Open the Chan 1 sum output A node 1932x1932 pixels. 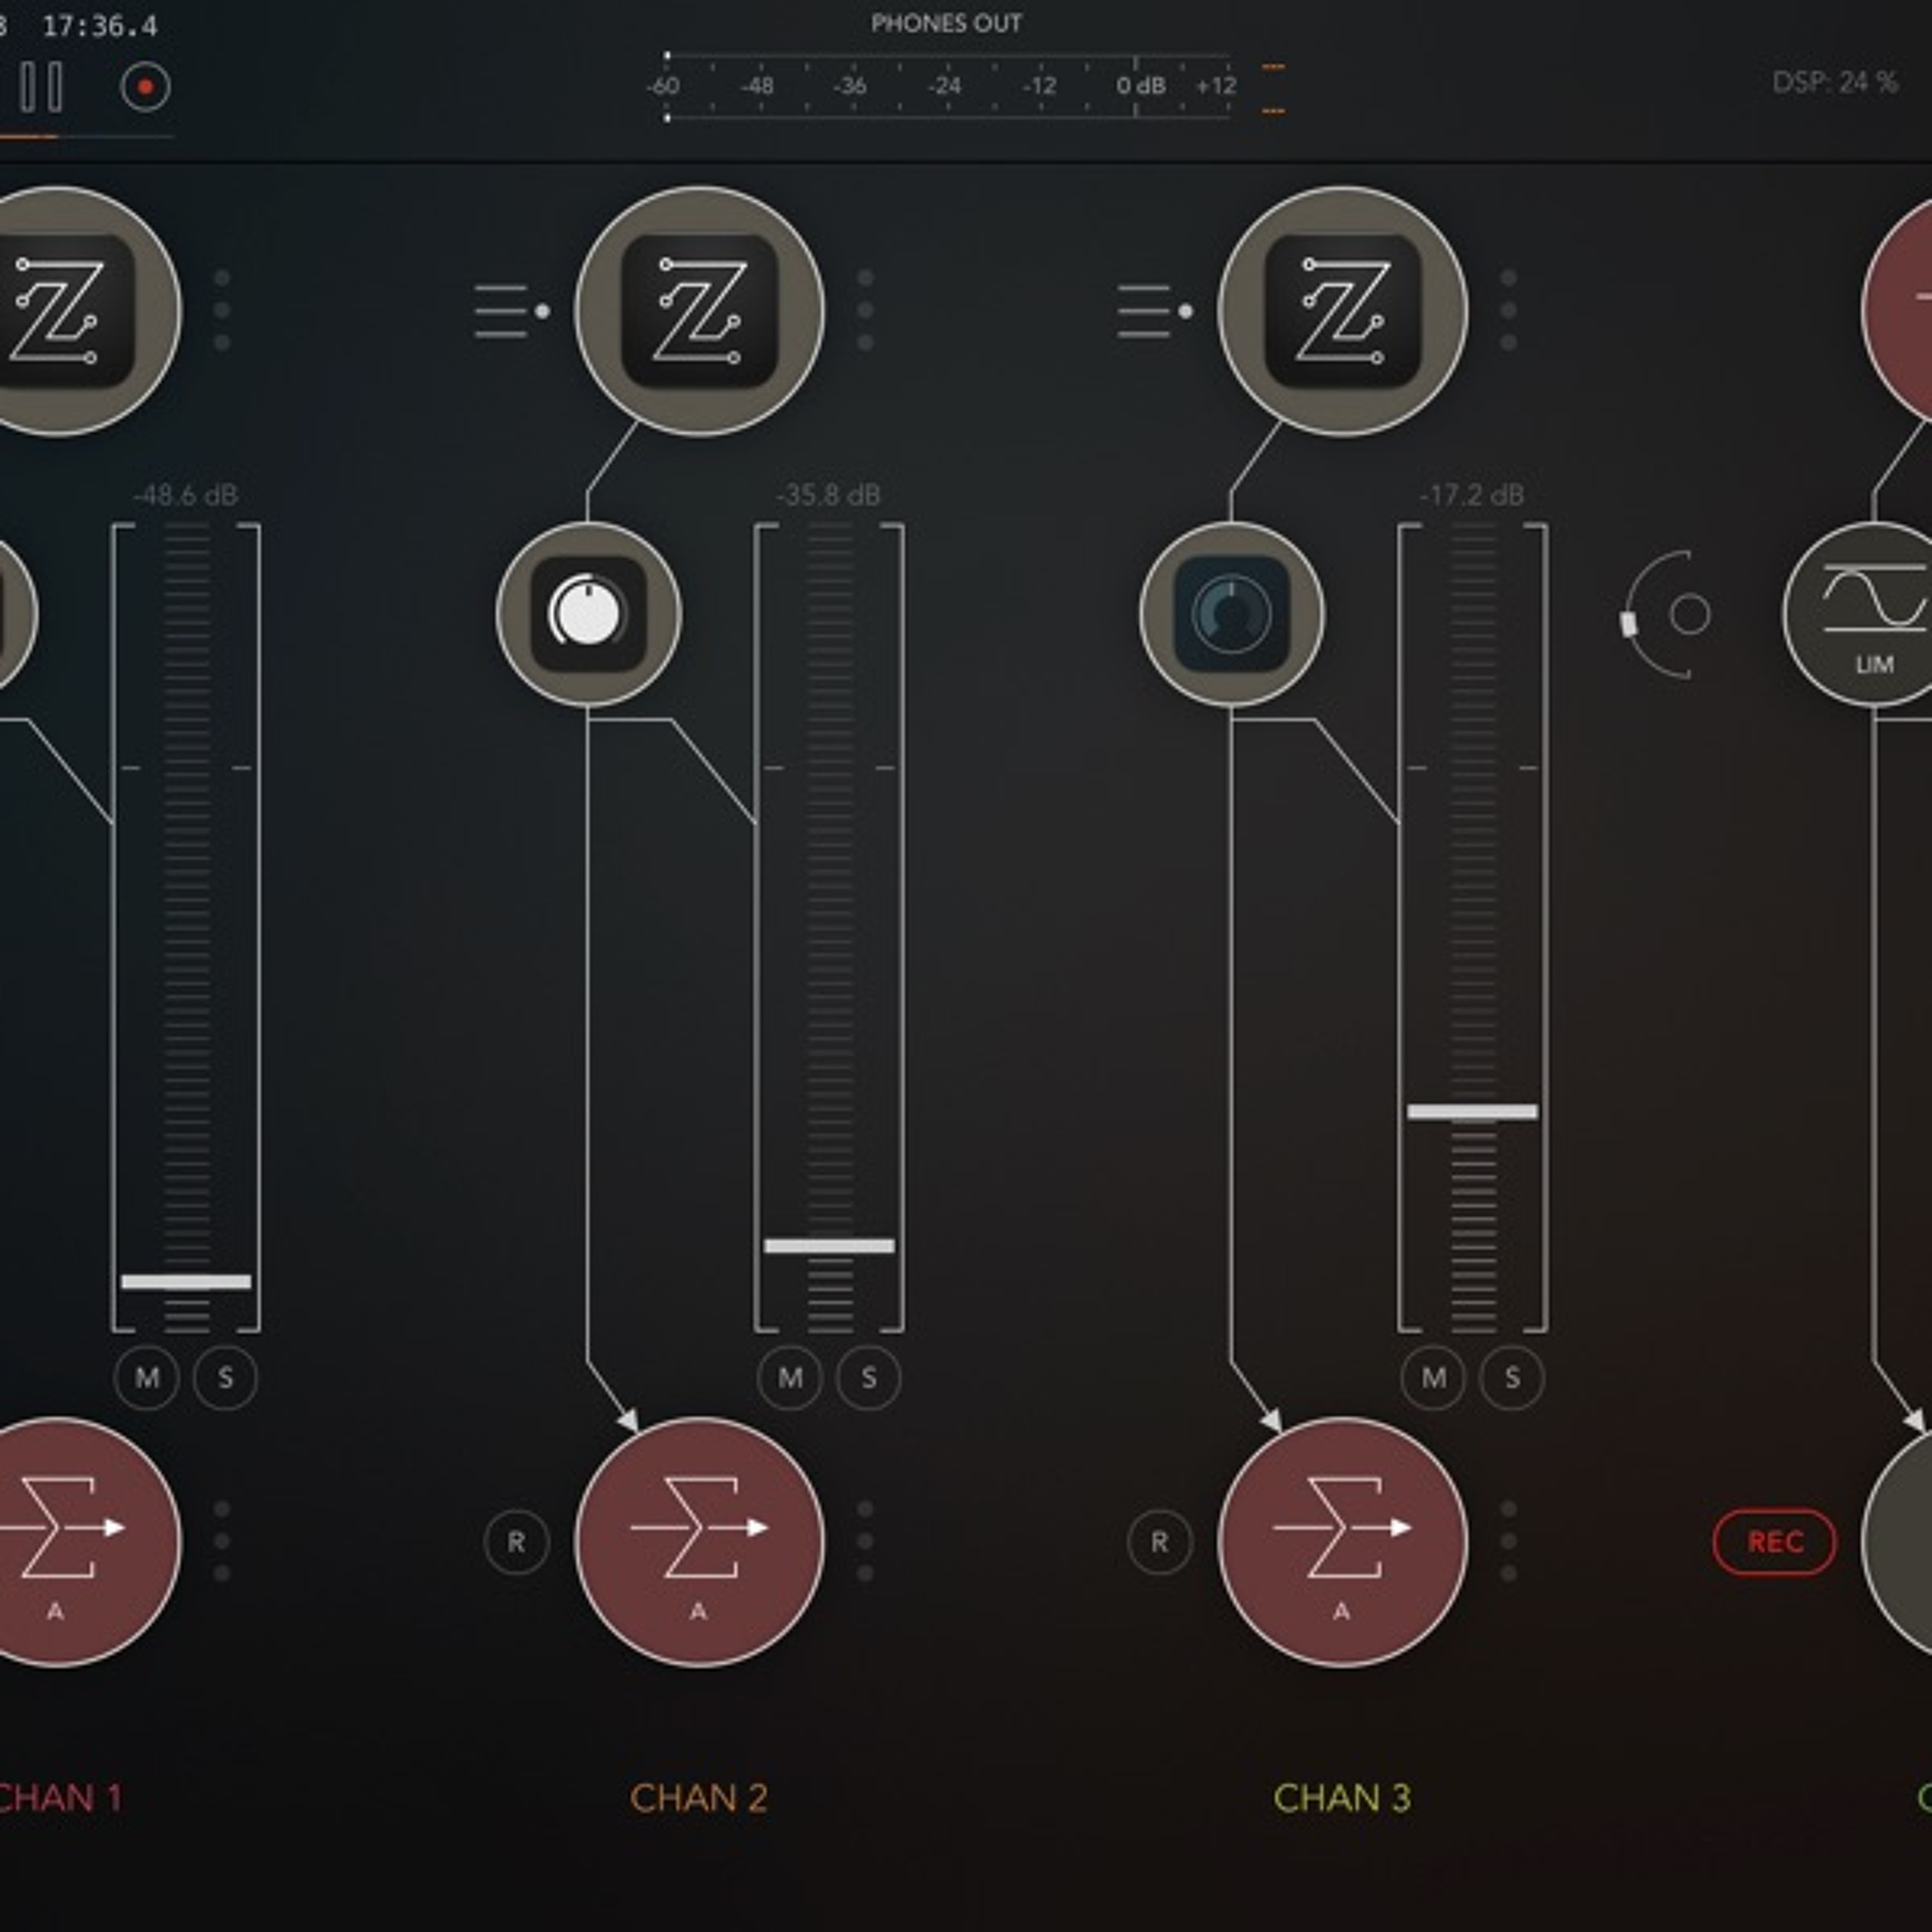click(x=57, y=1541)
